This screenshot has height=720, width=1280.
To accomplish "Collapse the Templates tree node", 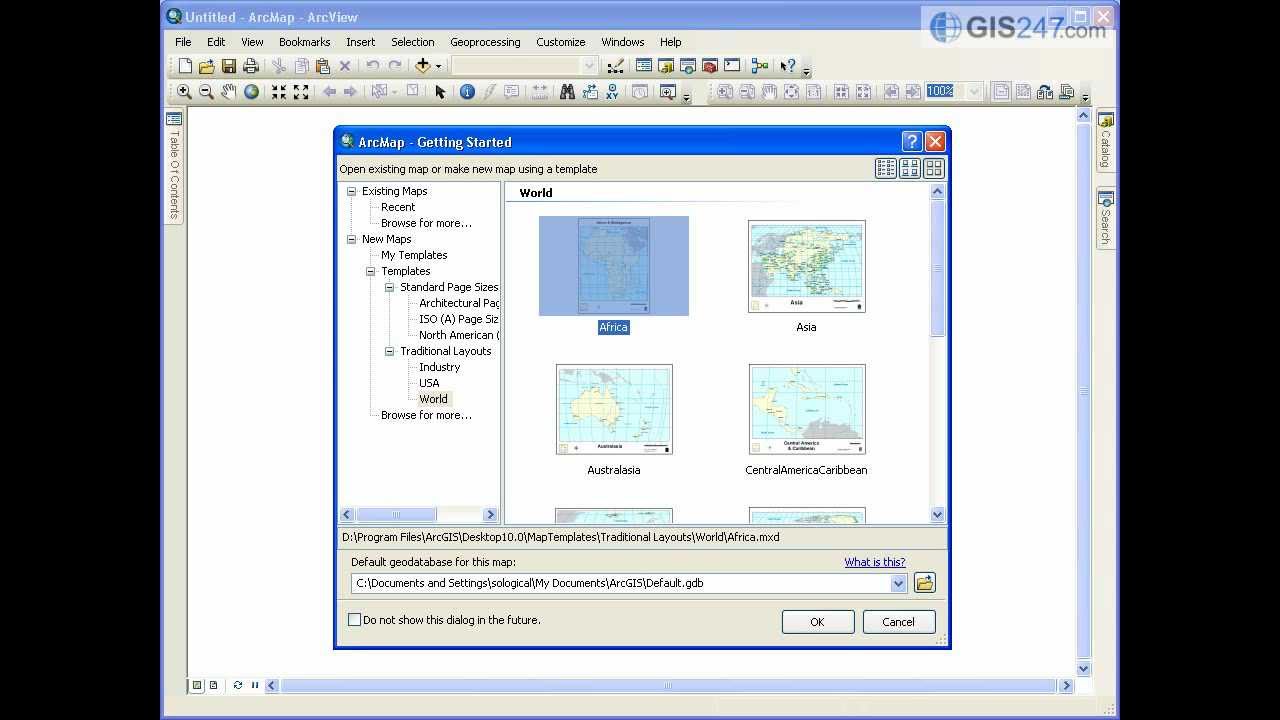I will 370,271.
